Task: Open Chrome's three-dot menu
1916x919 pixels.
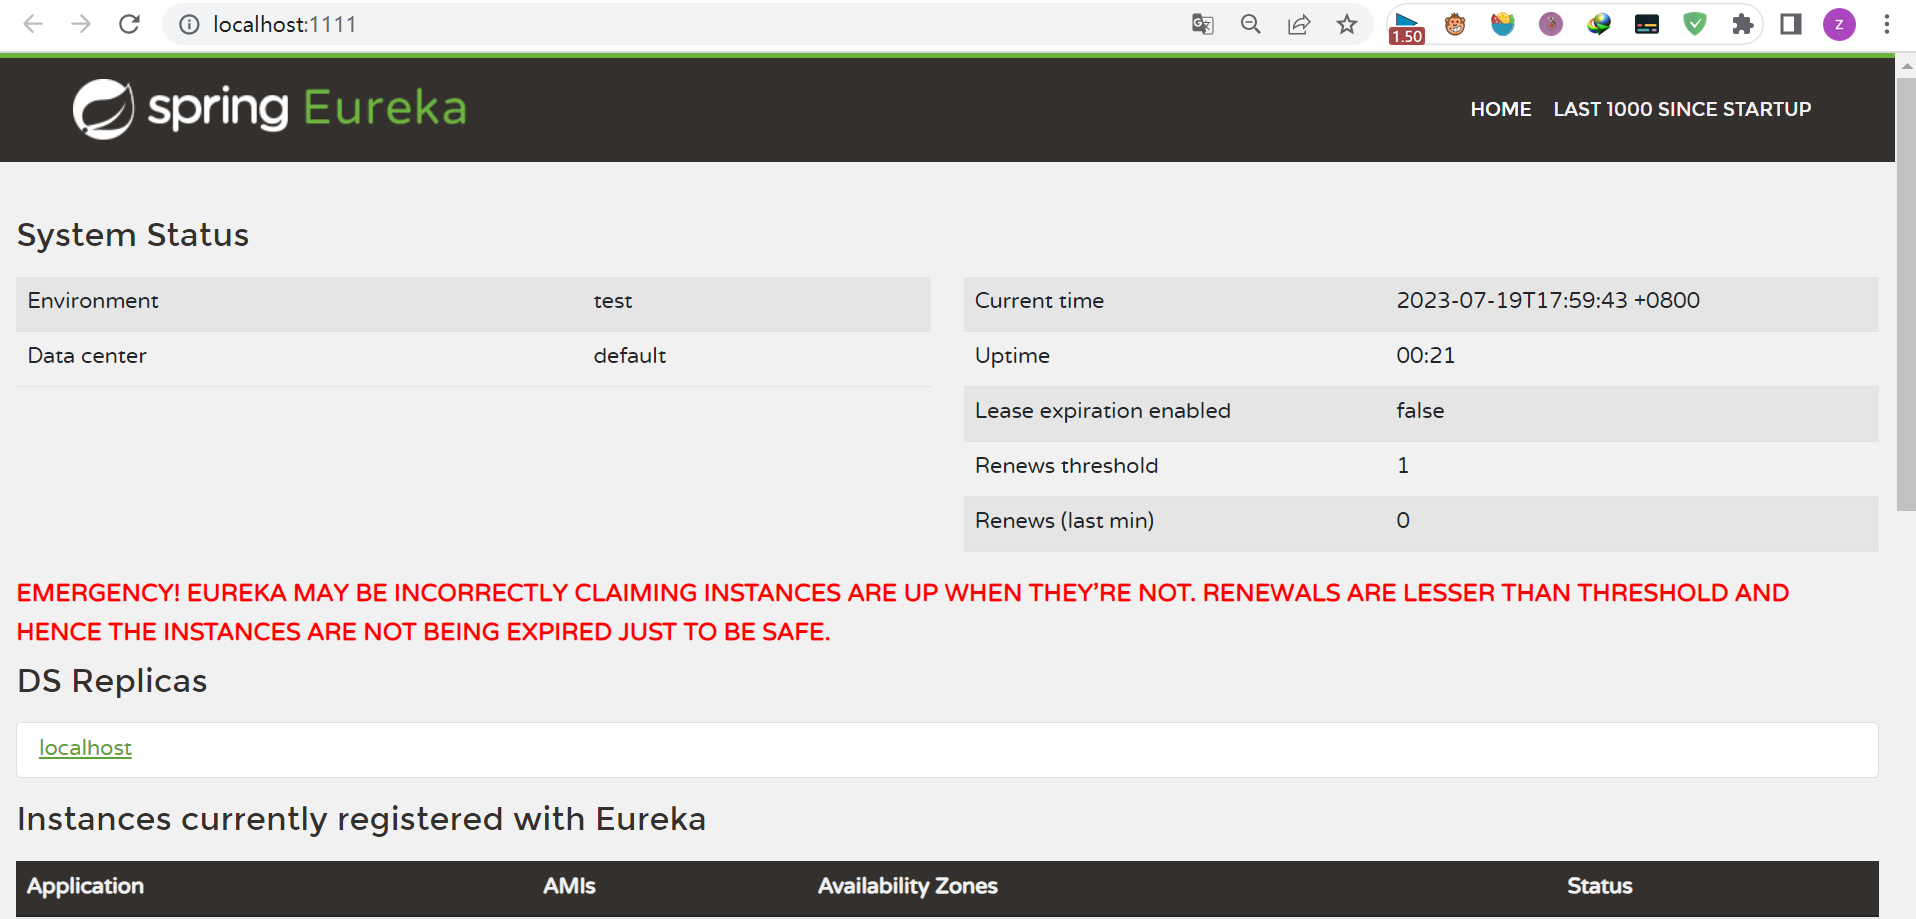Action: pos(1887,24)
